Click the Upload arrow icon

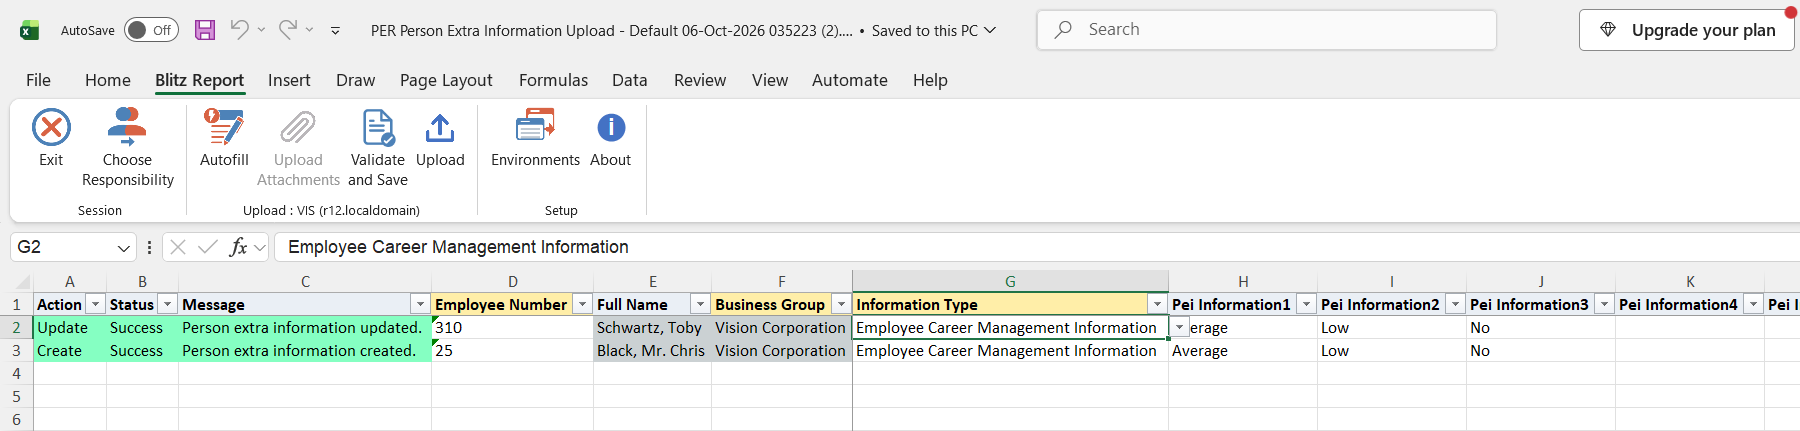(x=440, y=128)
